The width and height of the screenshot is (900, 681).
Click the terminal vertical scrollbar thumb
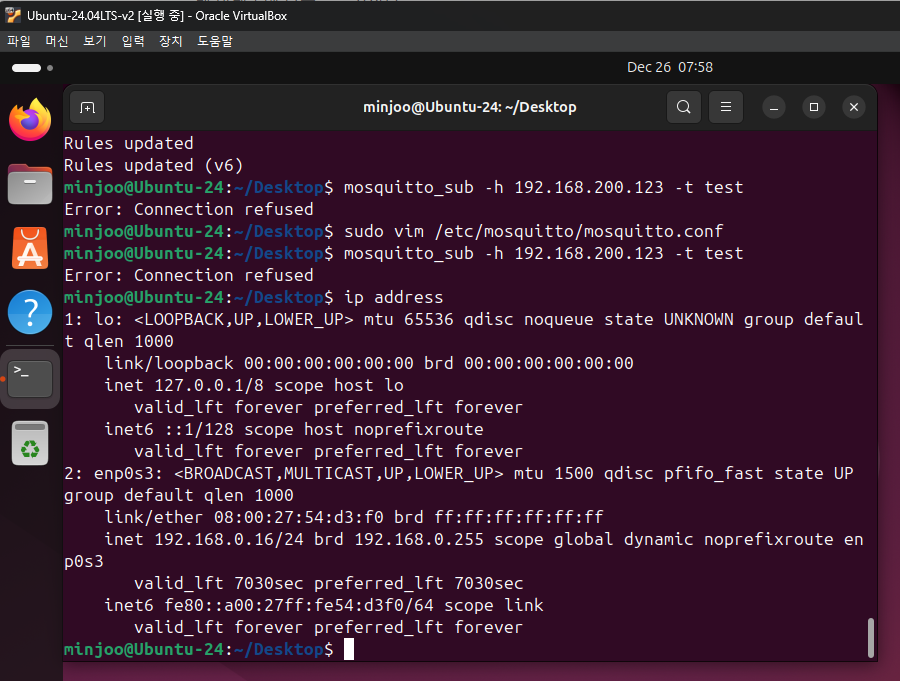pyautogui.click(x=871, y=637)
